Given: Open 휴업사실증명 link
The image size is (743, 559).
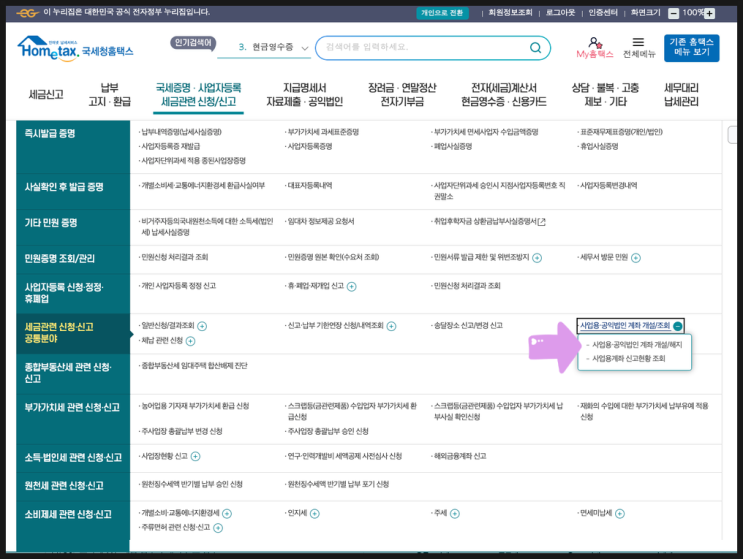Looking at the screenshot, I should pyautogui.click(x=599, y=146).
